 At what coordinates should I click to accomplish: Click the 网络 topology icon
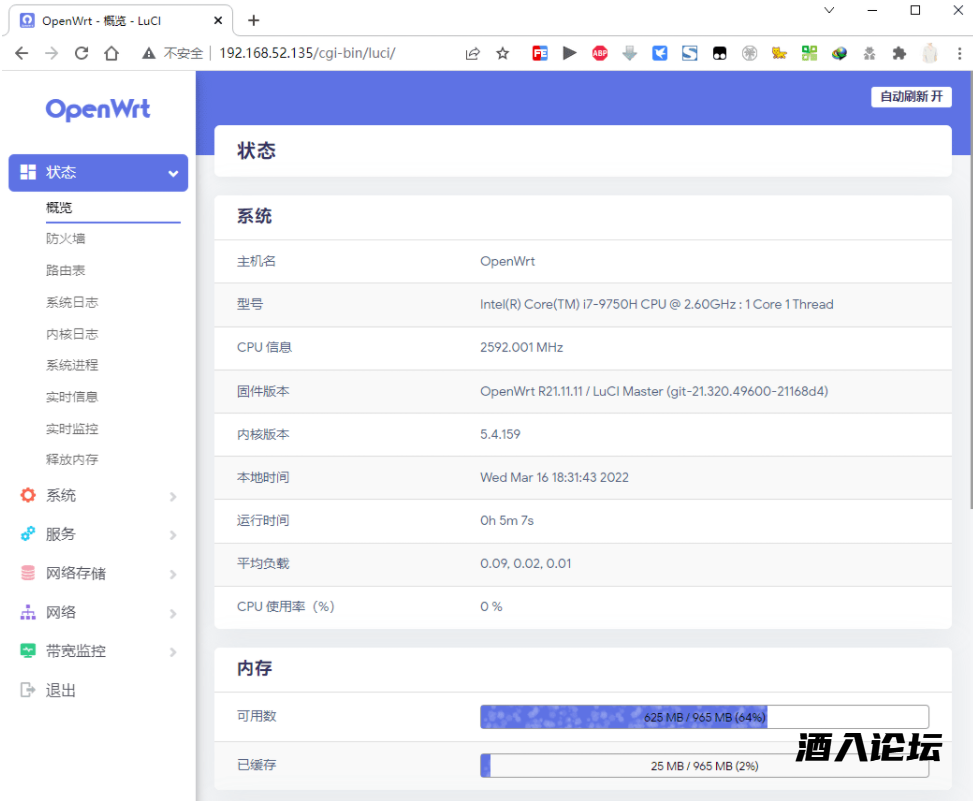pyautogui.click(x=28, y=612)
